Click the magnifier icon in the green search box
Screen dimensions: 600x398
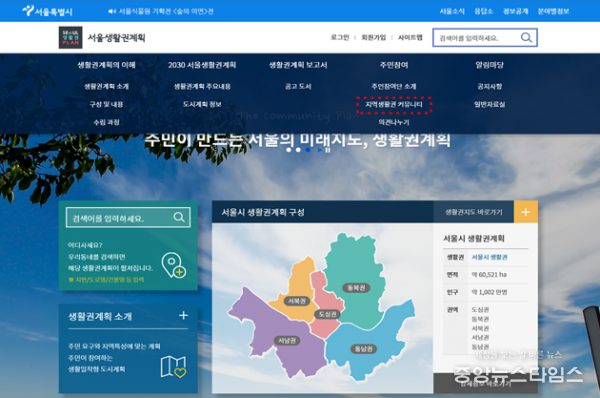point(179,217)
